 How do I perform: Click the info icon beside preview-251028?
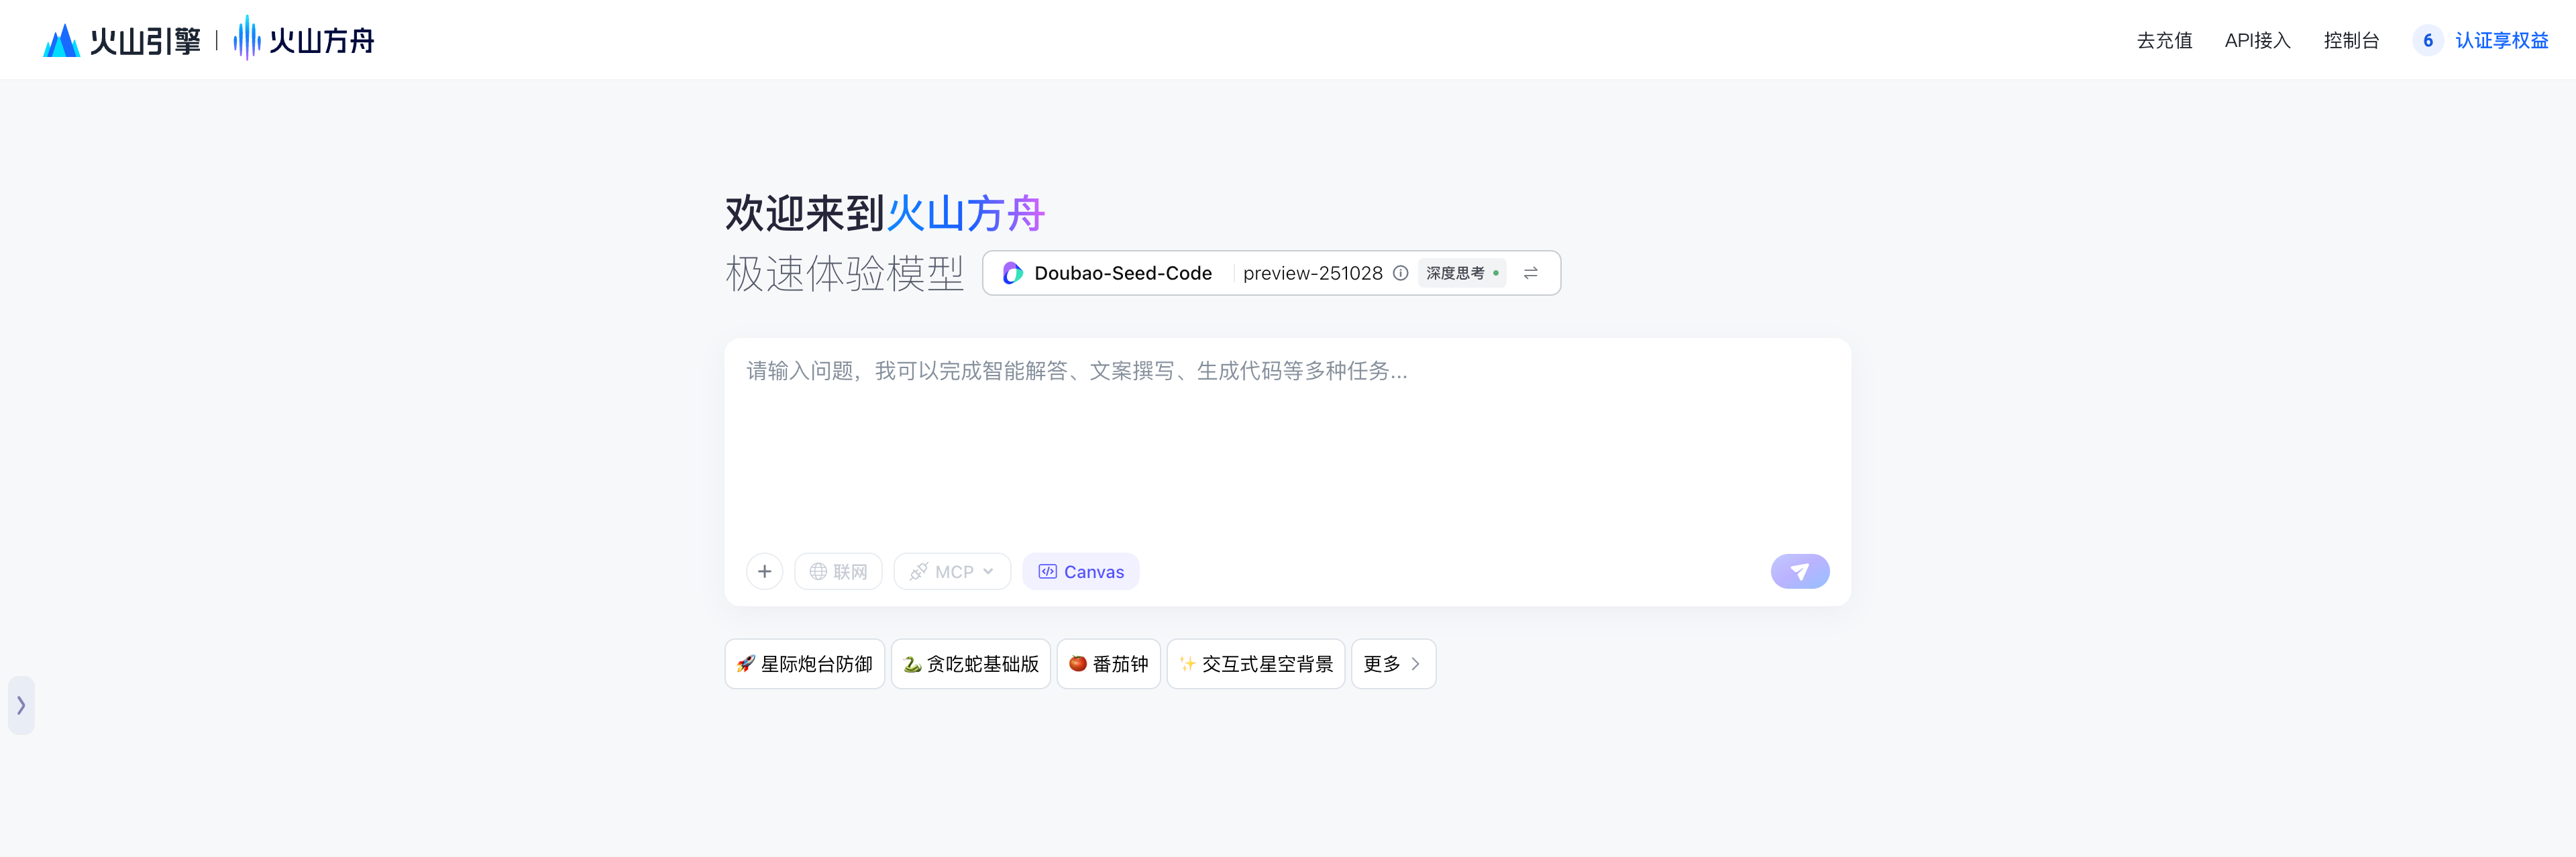click(x=1400, y=273)
